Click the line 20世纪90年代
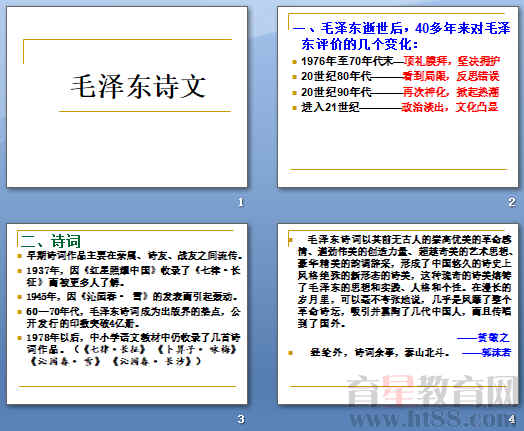524x431 pixels. (x=400, y=92)
